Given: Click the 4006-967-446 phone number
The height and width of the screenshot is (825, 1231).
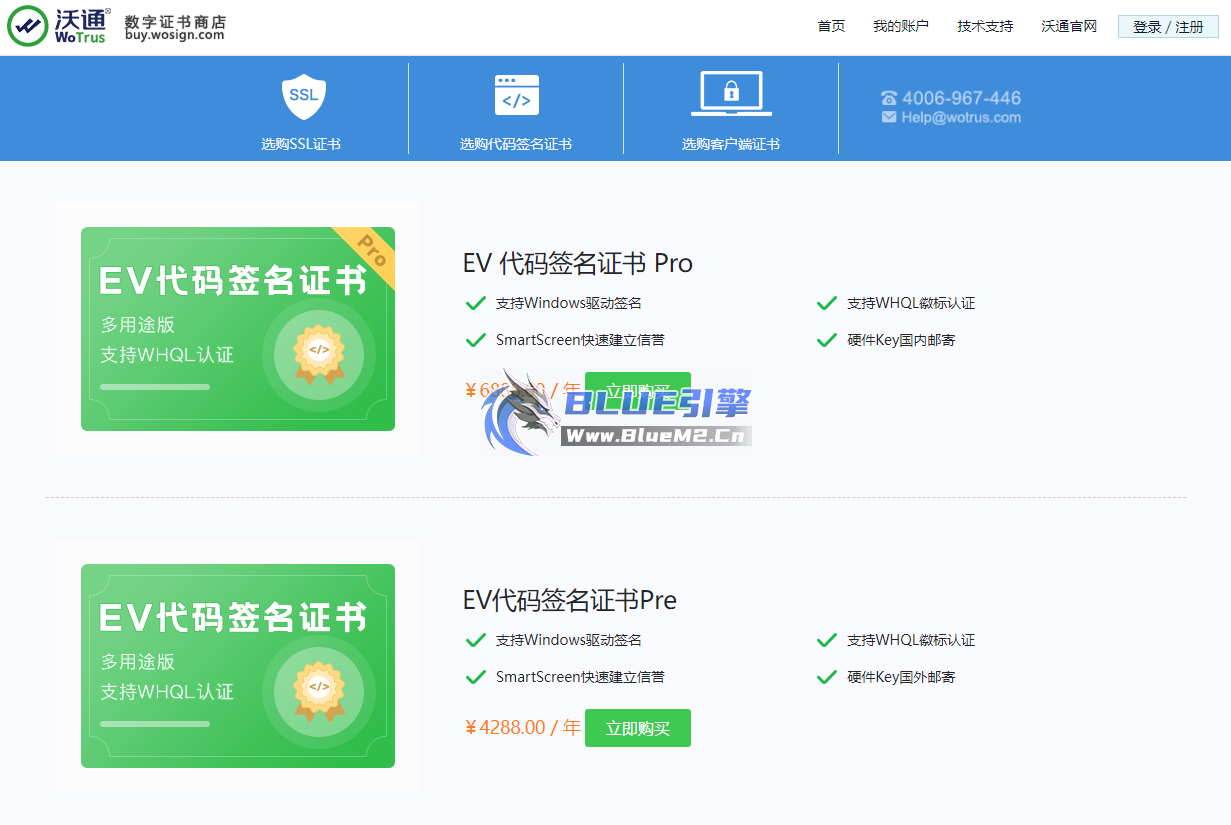Looking at the screenshot, I should click(x=961, y=98).
